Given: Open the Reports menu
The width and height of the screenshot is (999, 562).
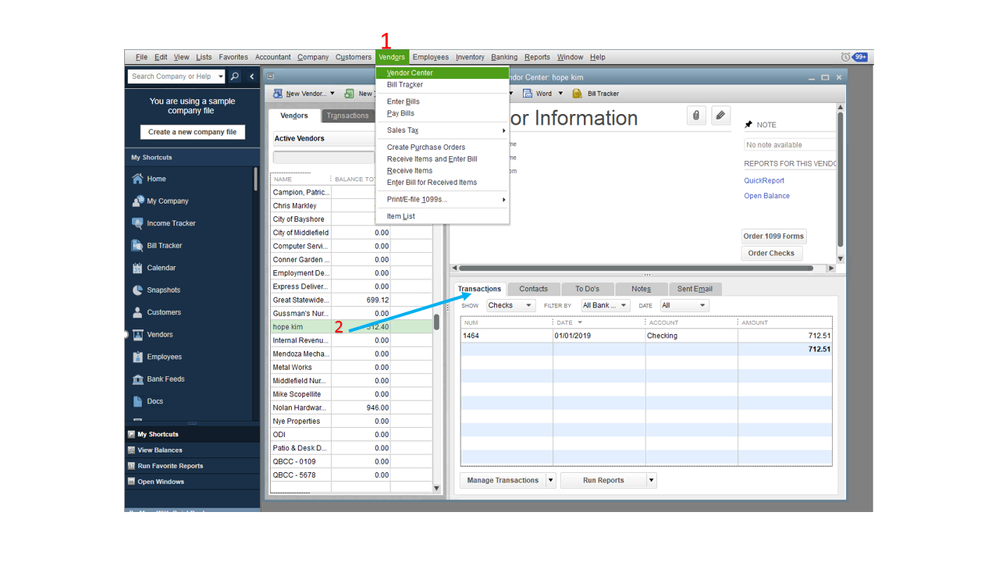Looking at the screenshot, I should pos(537,57).
